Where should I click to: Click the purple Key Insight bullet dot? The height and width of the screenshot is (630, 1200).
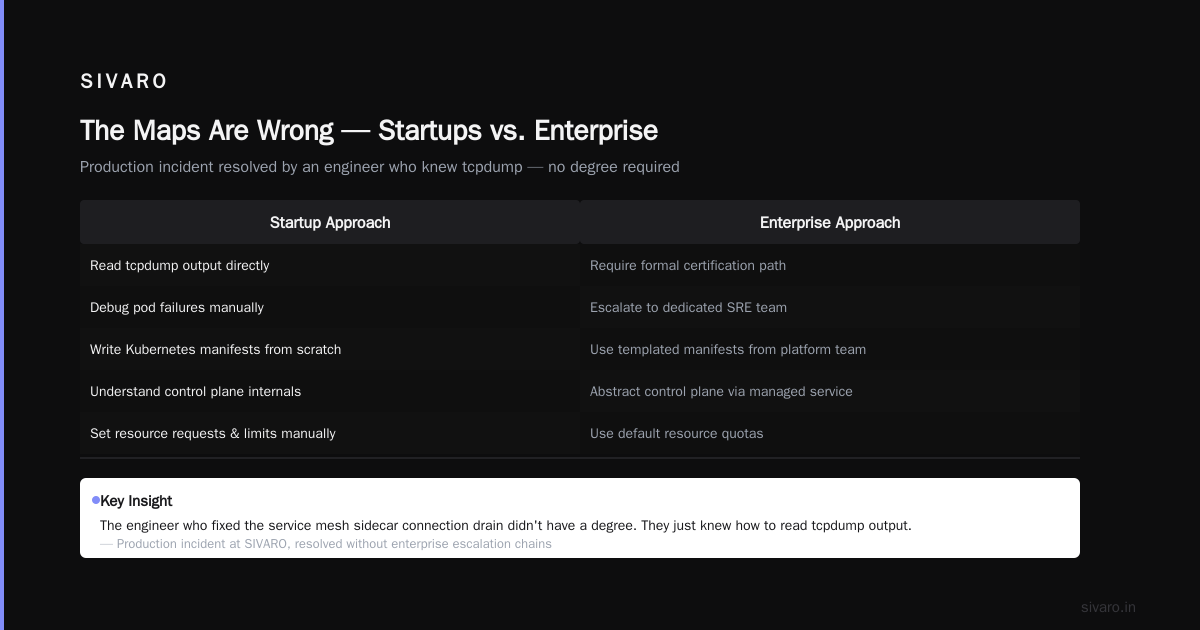click(x=96, y=500)
